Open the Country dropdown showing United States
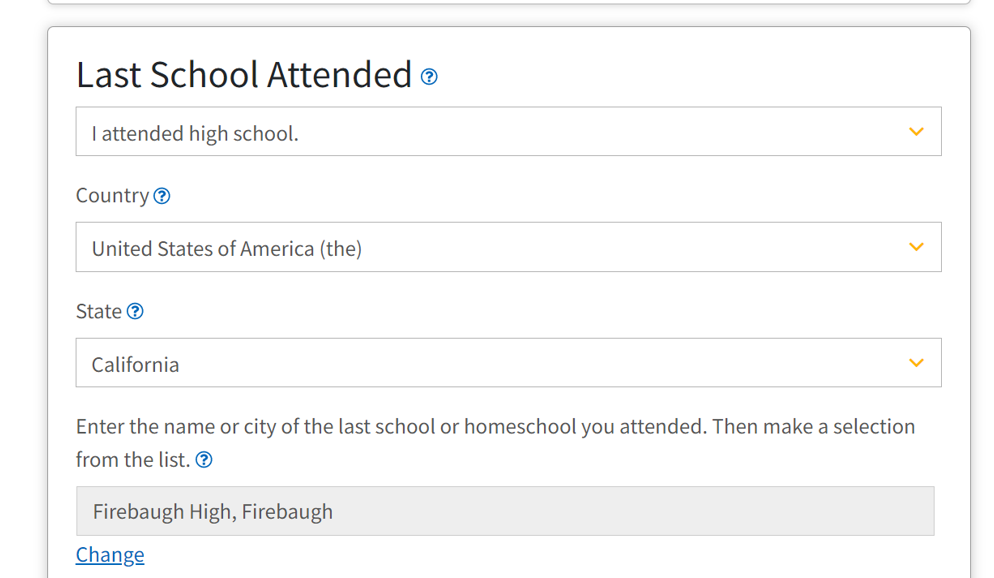This screenshot has height=578, width=994. coord(508,247)
